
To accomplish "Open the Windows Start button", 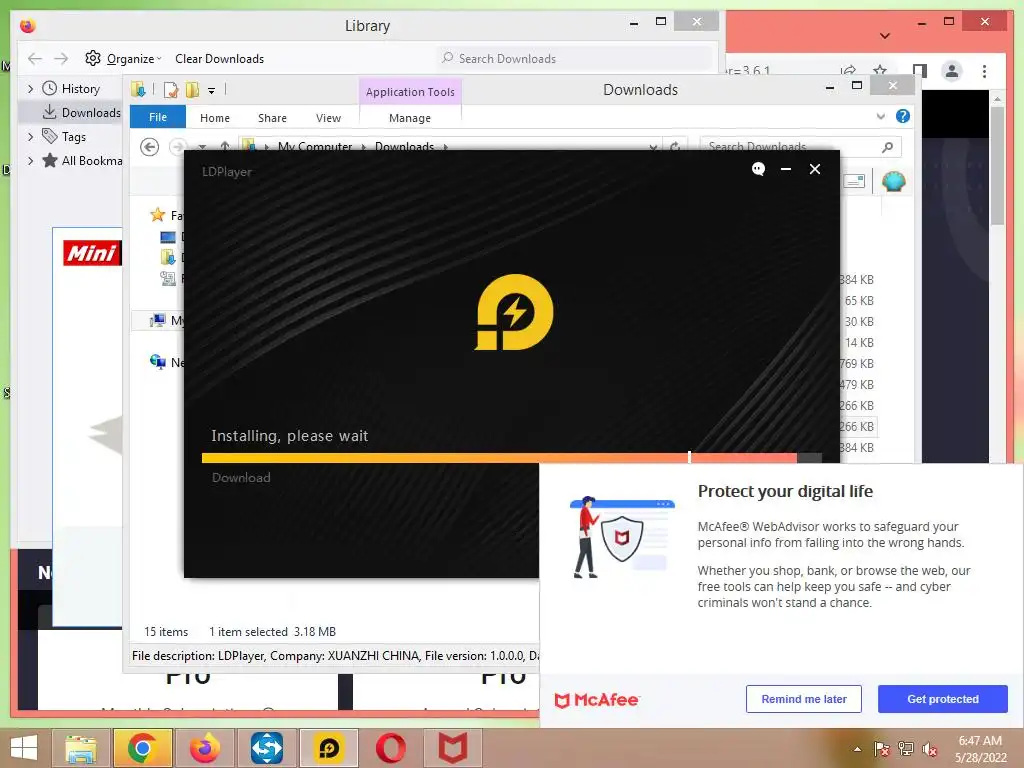I will pos(24,748).
